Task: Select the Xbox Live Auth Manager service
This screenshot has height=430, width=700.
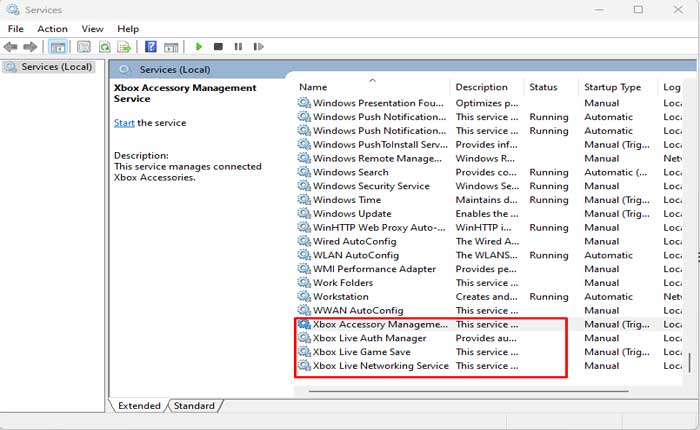Action: [369, 338]
